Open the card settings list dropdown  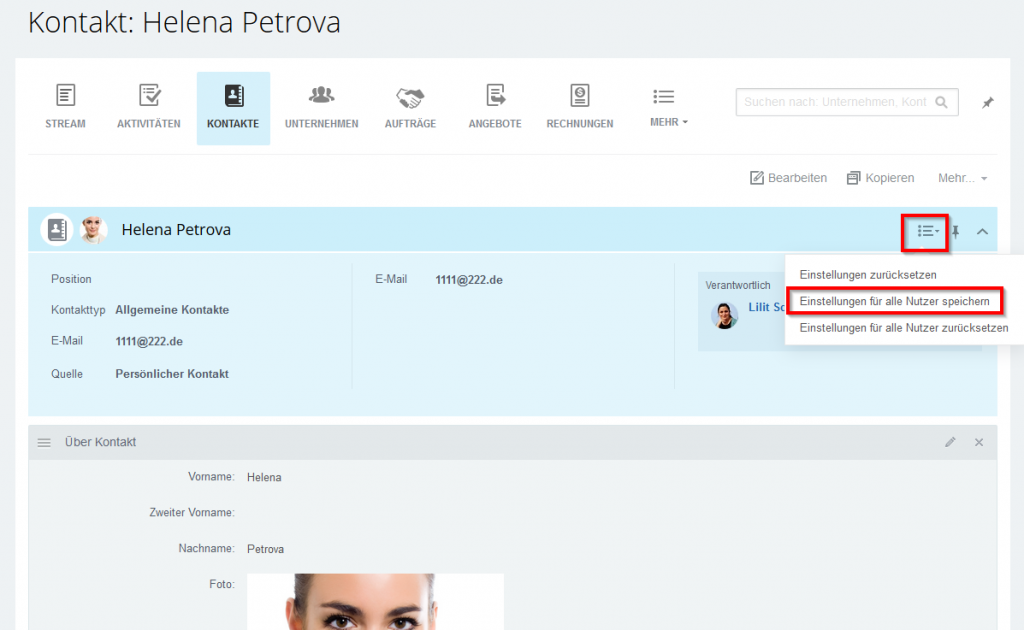(927, 231)
